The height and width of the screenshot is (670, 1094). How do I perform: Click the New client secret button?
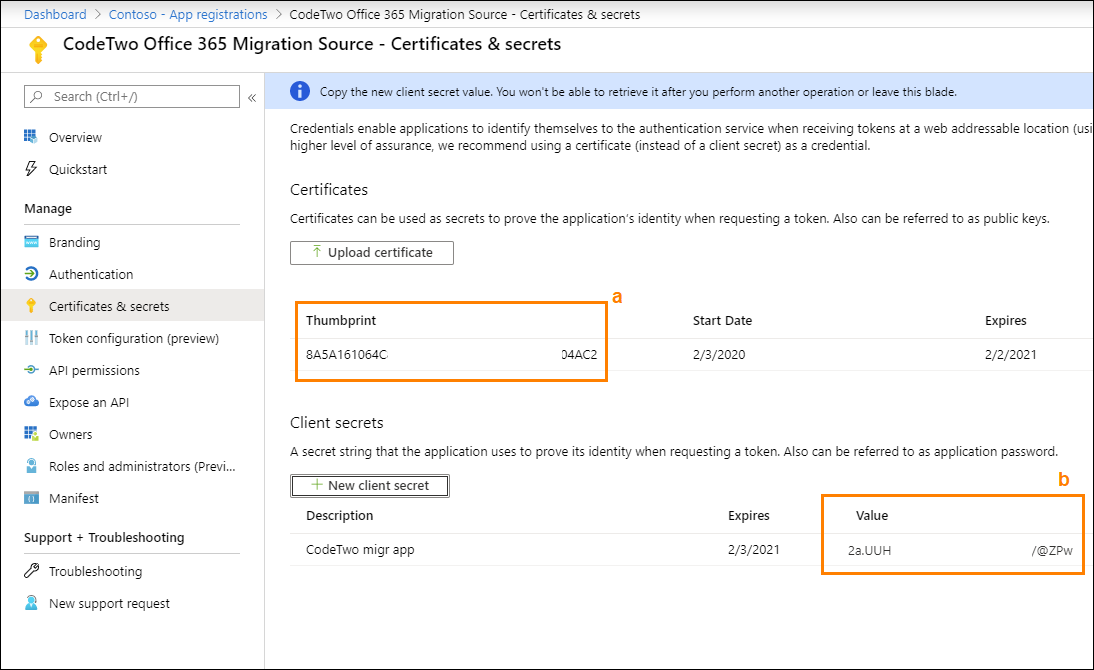(x=370, y=486)
